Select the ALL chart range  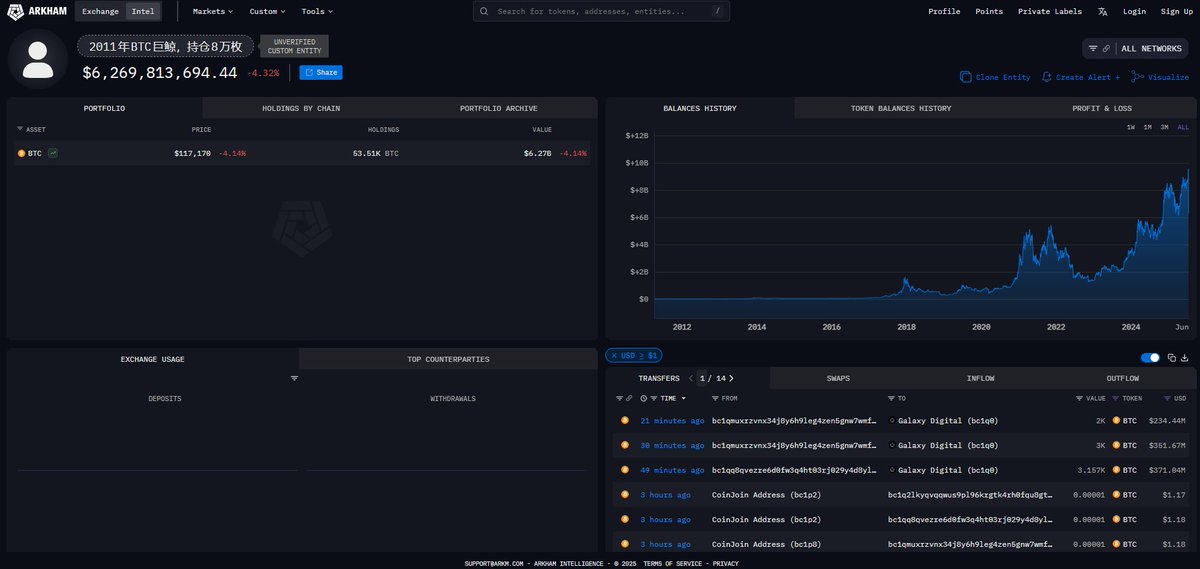[1183, 127]
